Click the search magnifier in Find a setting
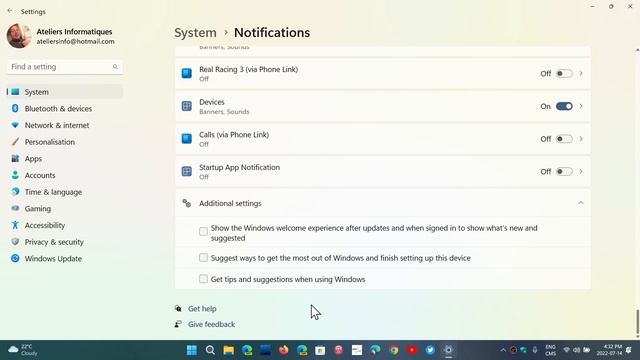The width and height of the screenshot is (640, 360). (x=115, y=67)
